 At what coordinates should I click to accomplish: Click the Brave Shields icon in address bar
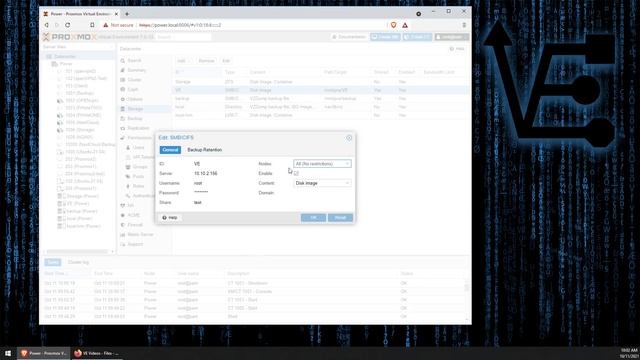click(393, 25)
